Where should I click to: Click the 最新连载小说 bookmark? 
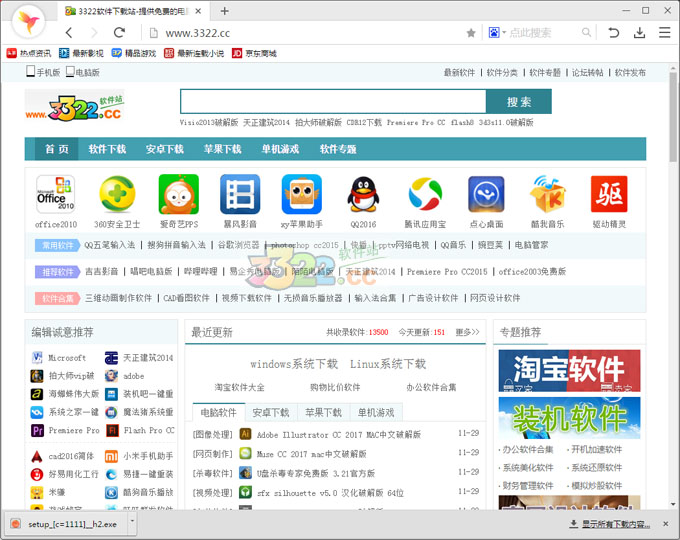point(194,53)
